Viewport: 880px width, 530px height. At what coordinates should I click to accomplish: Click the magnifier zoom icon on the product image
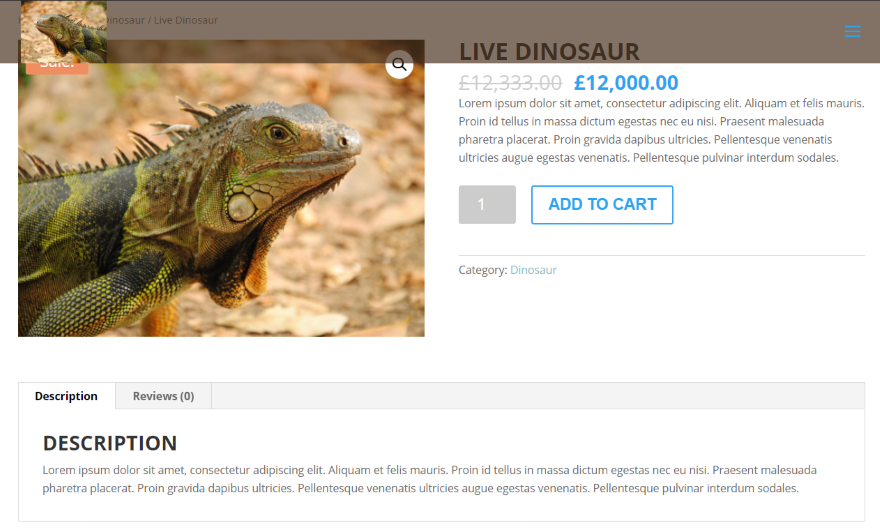click(x=399, y=65)
